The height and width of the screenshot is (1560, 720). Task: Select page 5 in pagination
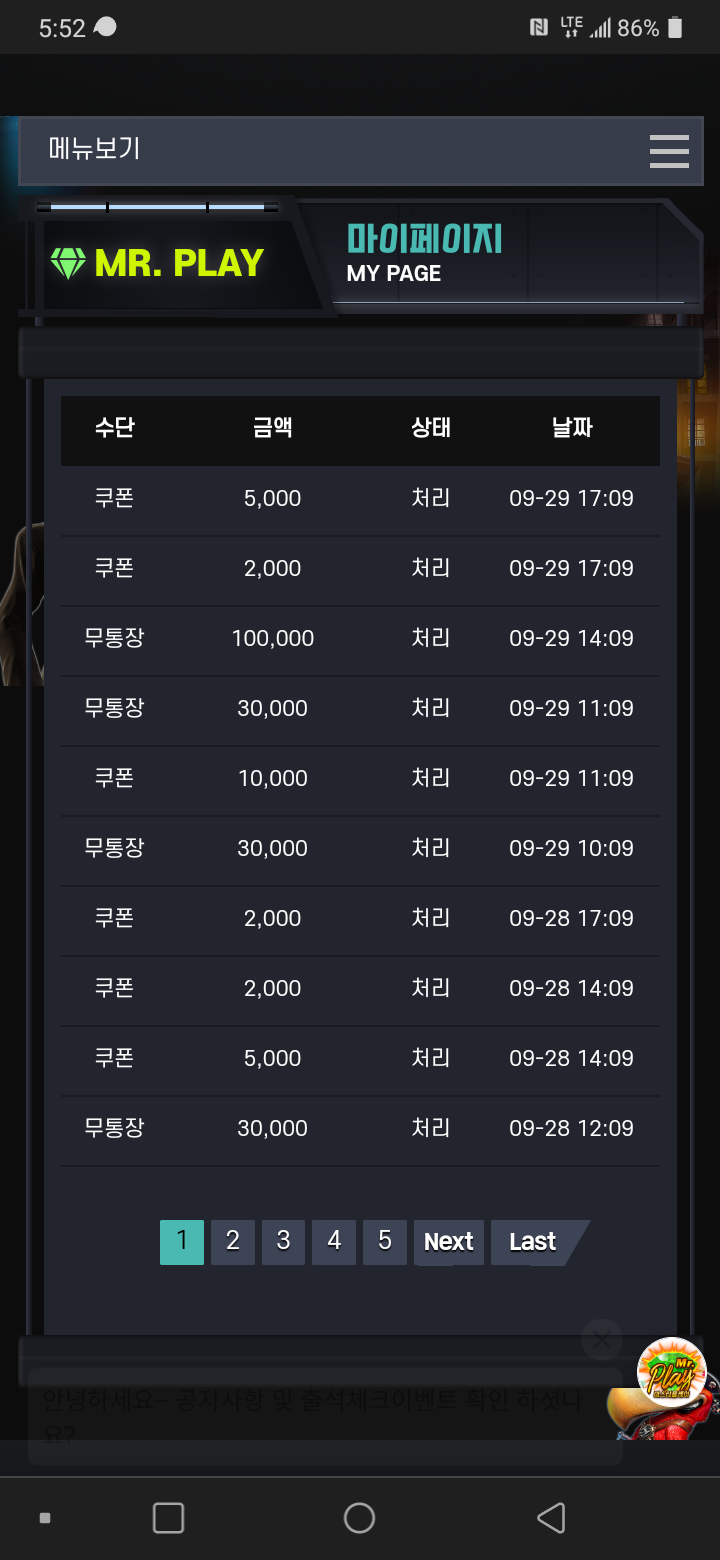tap(385, 1242)
